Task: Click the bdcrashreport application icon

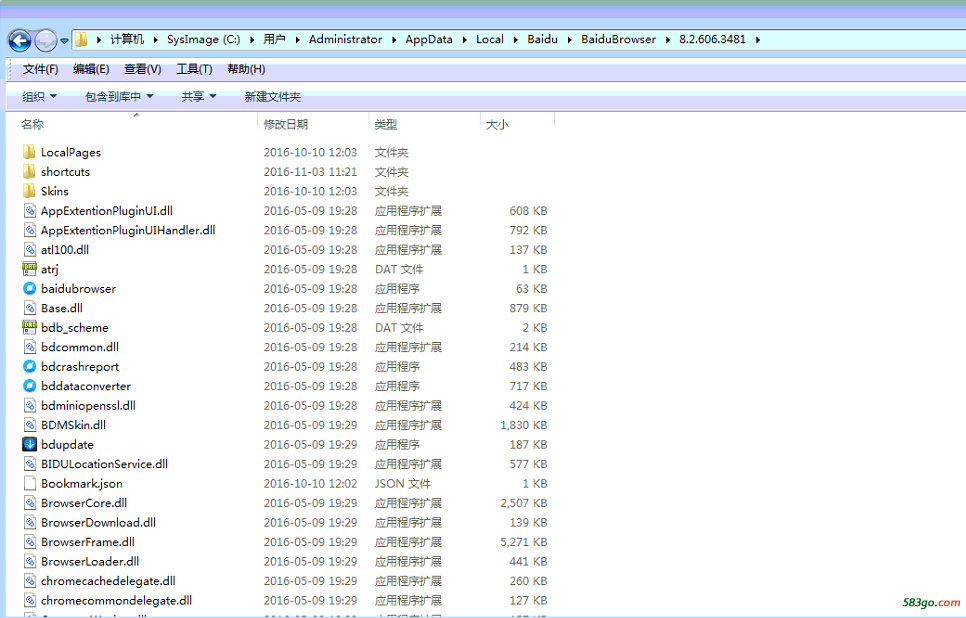Action: click(x=30, y=367)
